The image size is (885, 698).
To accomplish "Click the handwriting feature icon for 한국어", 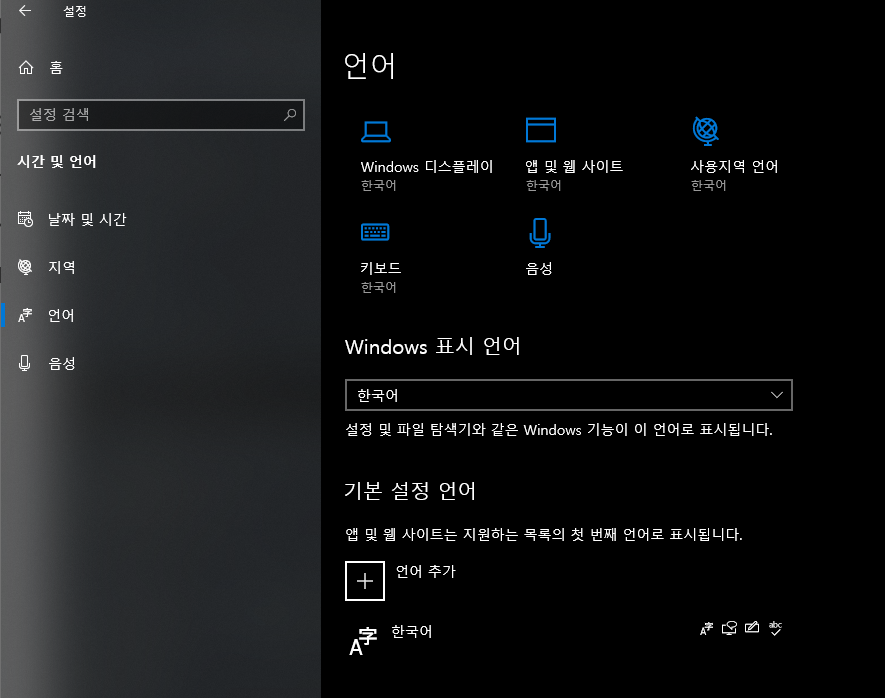I will (752, 627).
